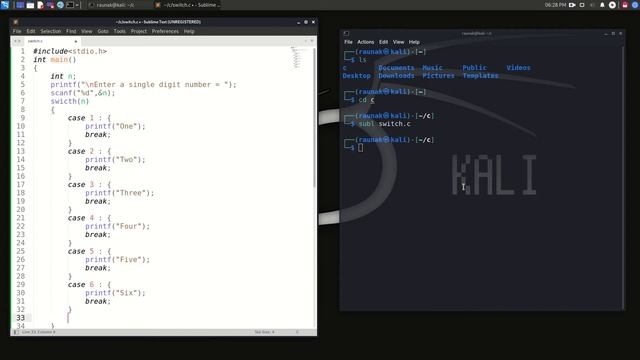Switch to the Sublime Text taskbar button

pyautogui.click(x=187, y=5)
